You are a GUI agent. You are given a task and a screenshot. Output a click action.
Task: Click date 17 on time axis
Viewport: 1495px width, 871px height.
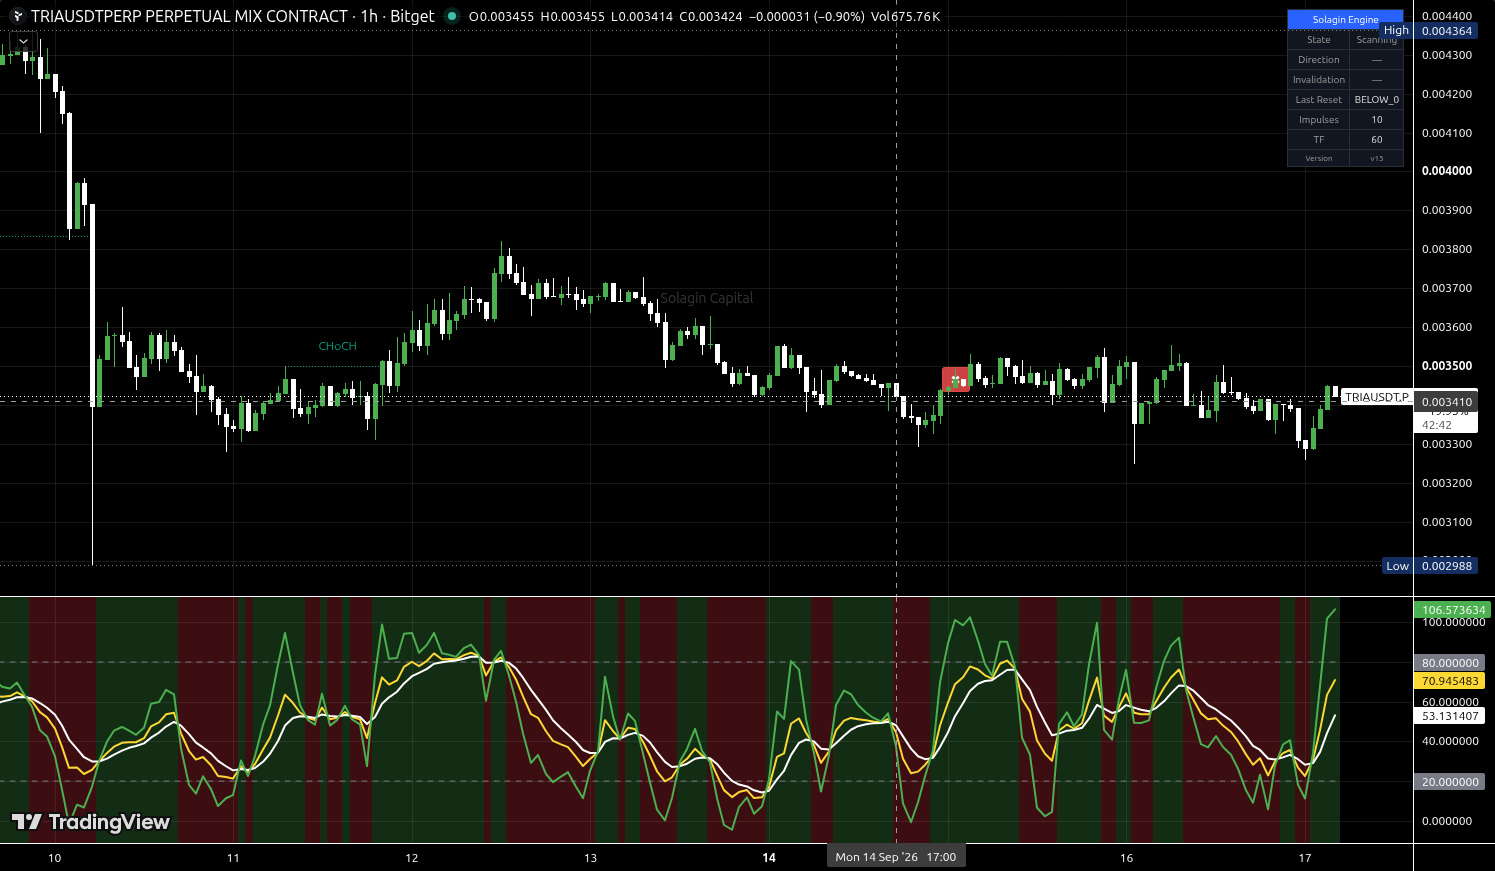tap(1305, 858)
